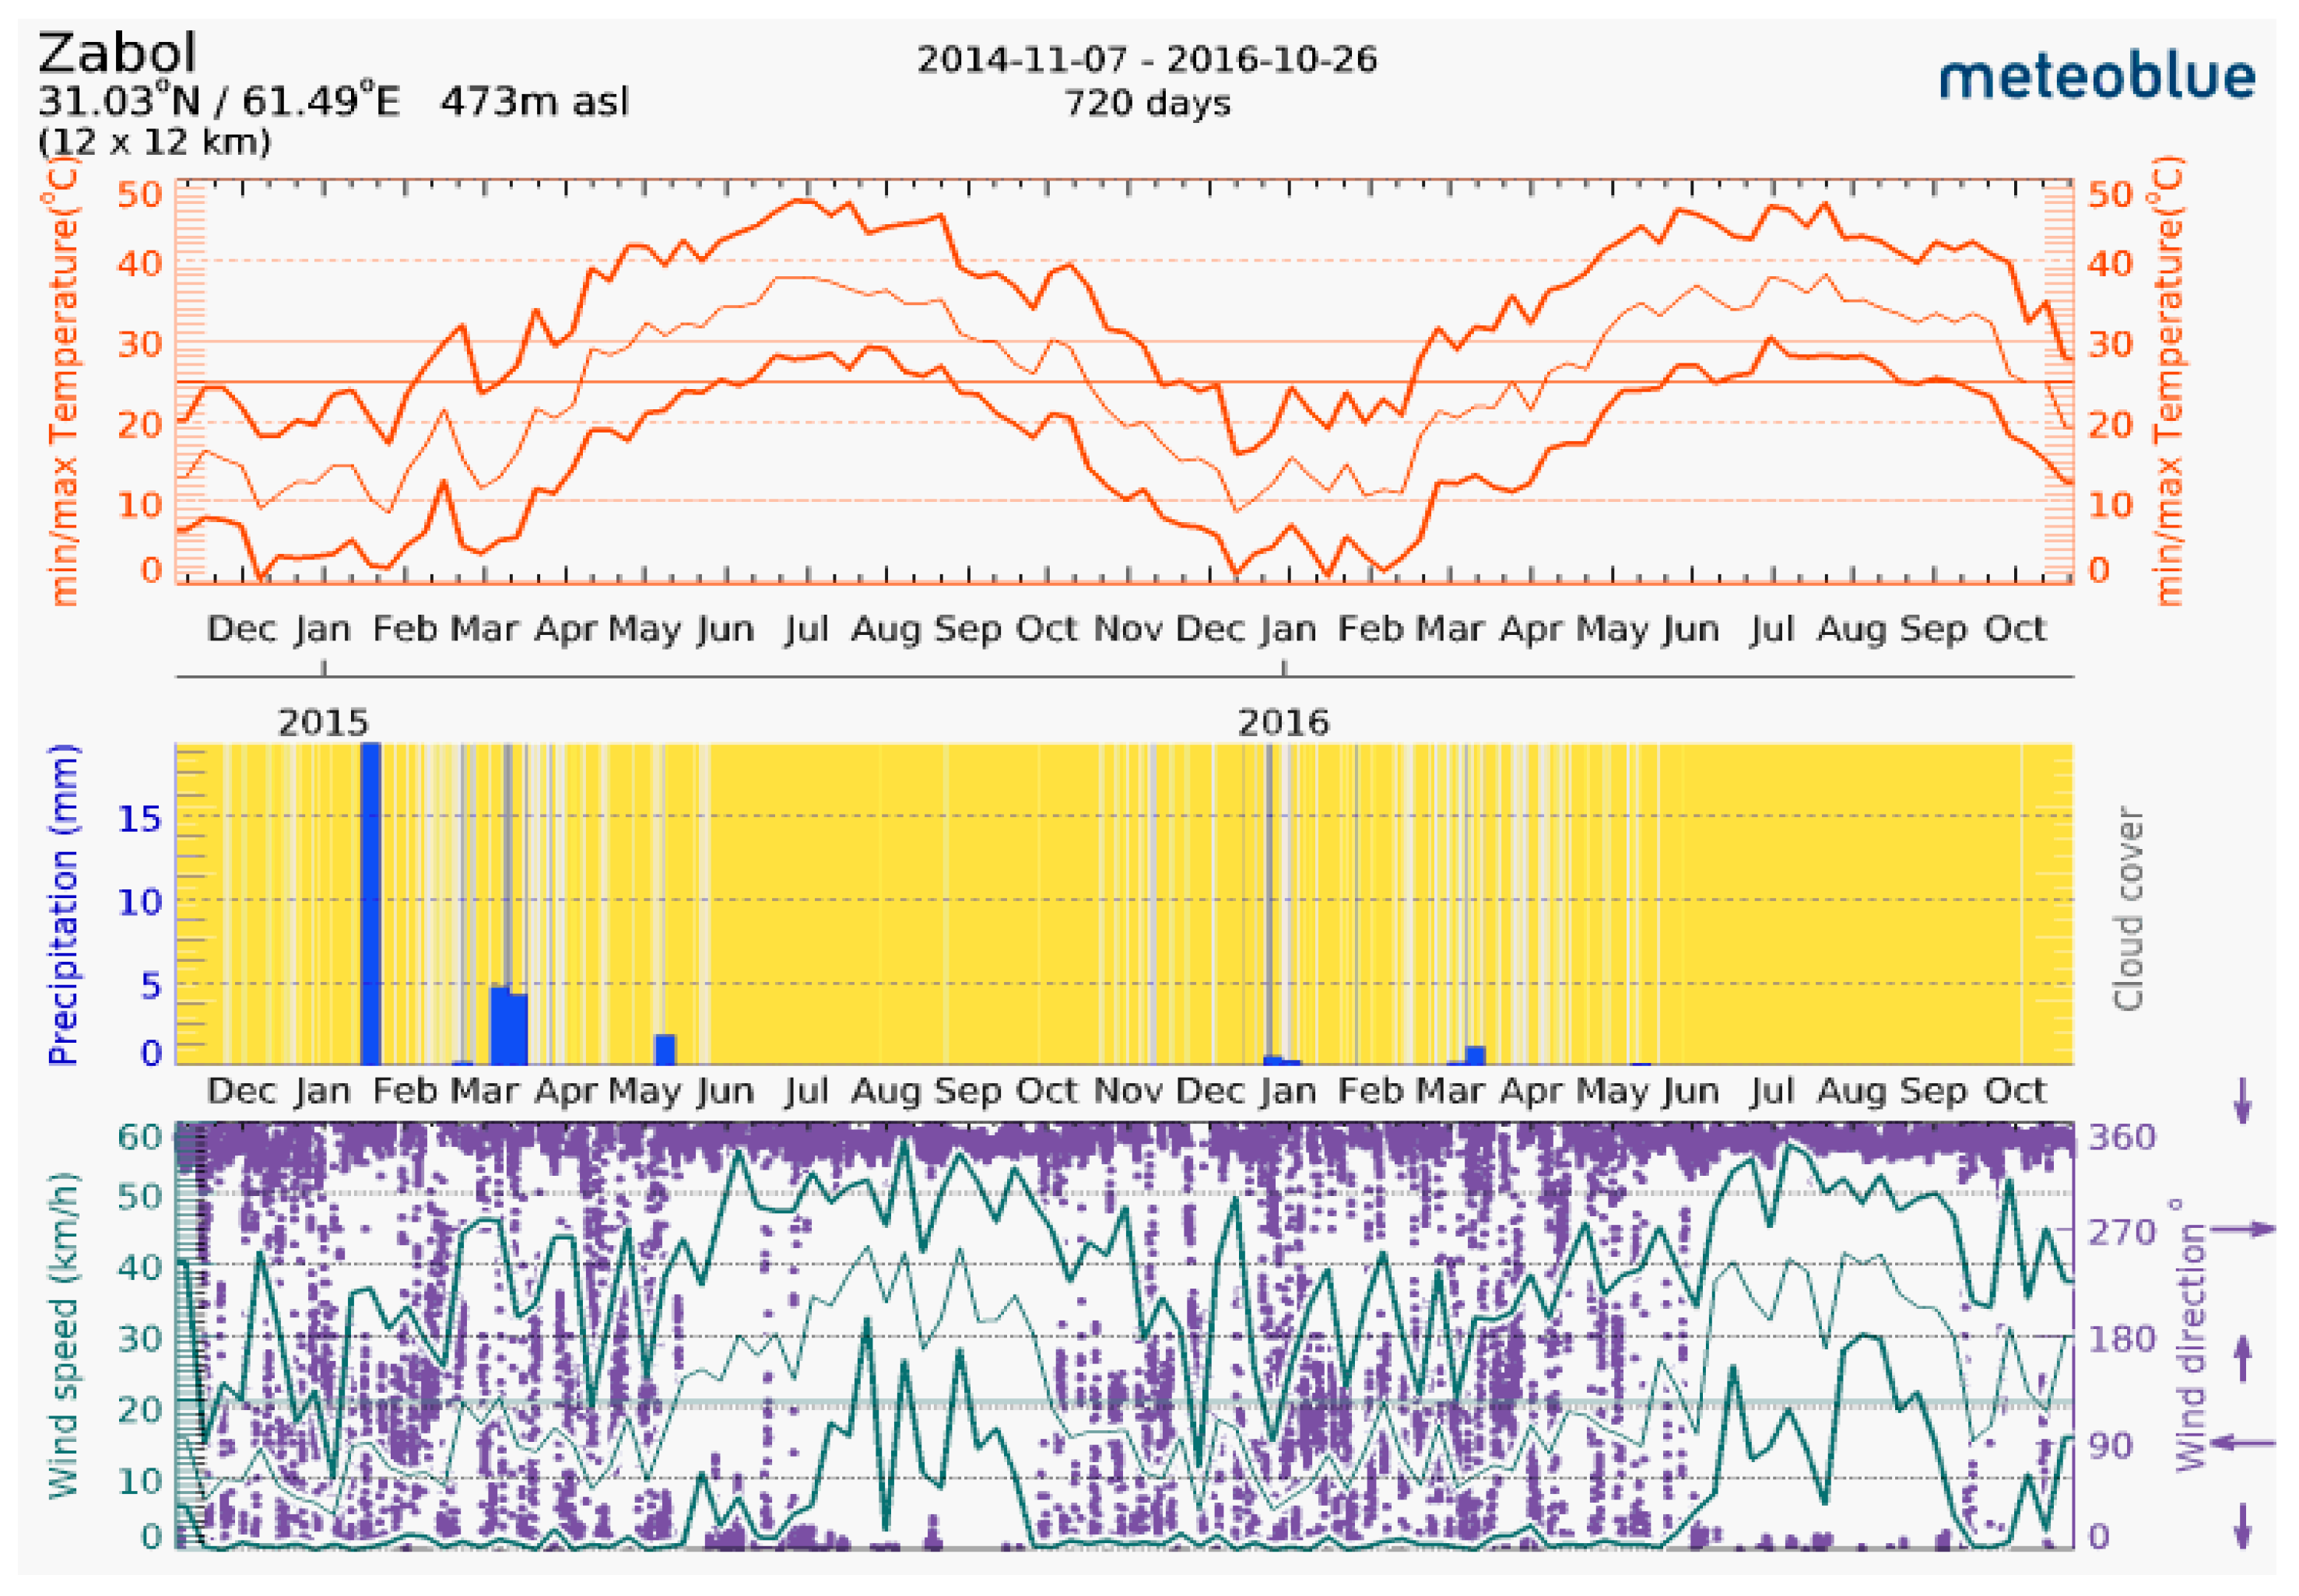Click the small blue precipitation bar in May 2015

click(x=665, y=1049)
